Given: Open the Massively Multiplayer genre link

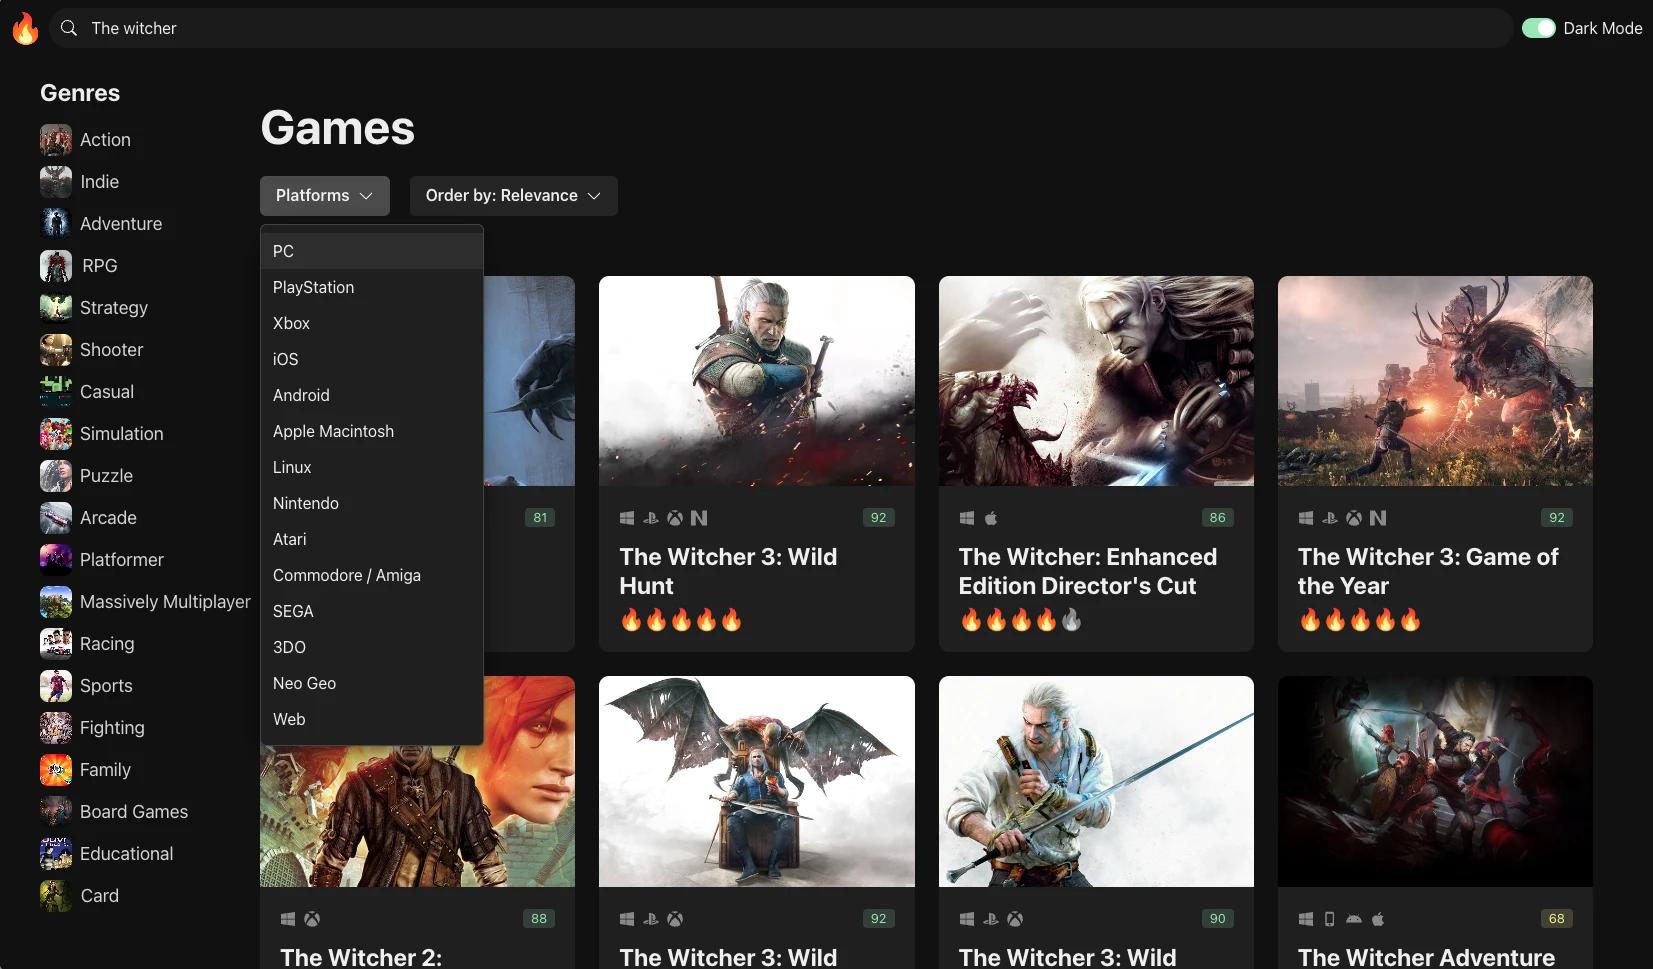Looking at the screenshot, I should point(165,602).
